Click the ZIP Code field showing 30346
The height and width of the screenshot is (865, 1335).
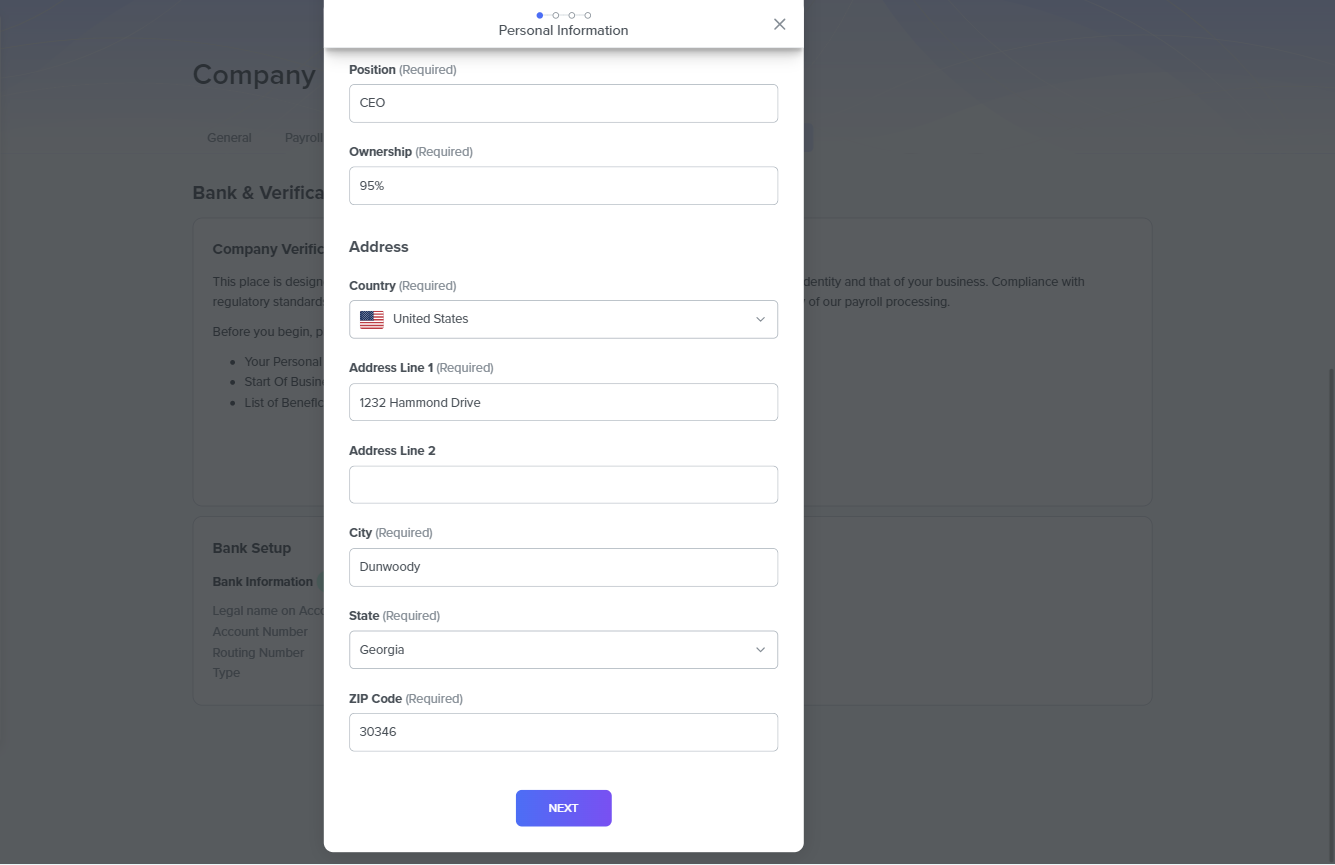563,732
